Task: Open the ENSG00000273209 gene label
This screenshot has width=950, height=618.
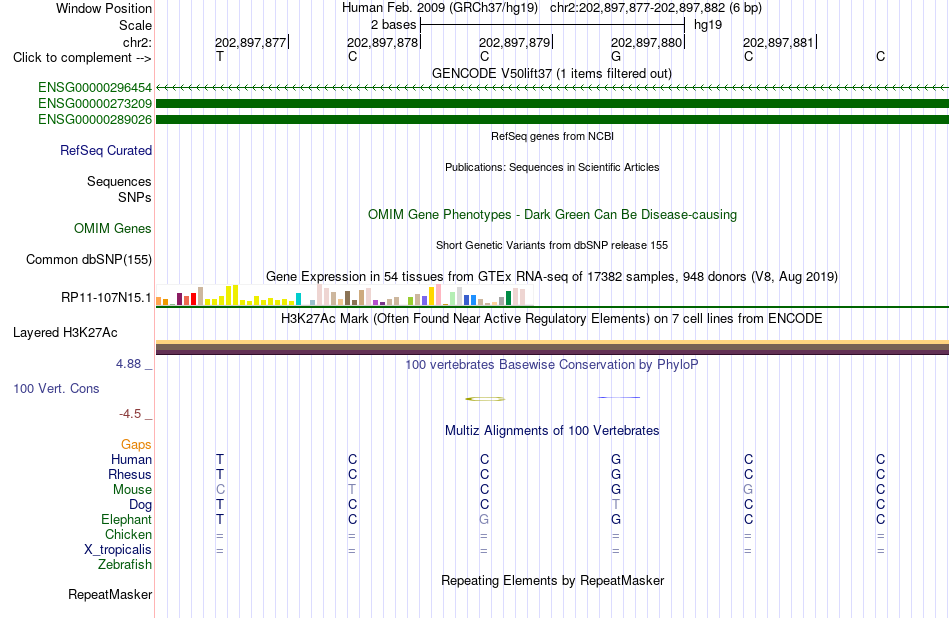Action: pos(95,104)
